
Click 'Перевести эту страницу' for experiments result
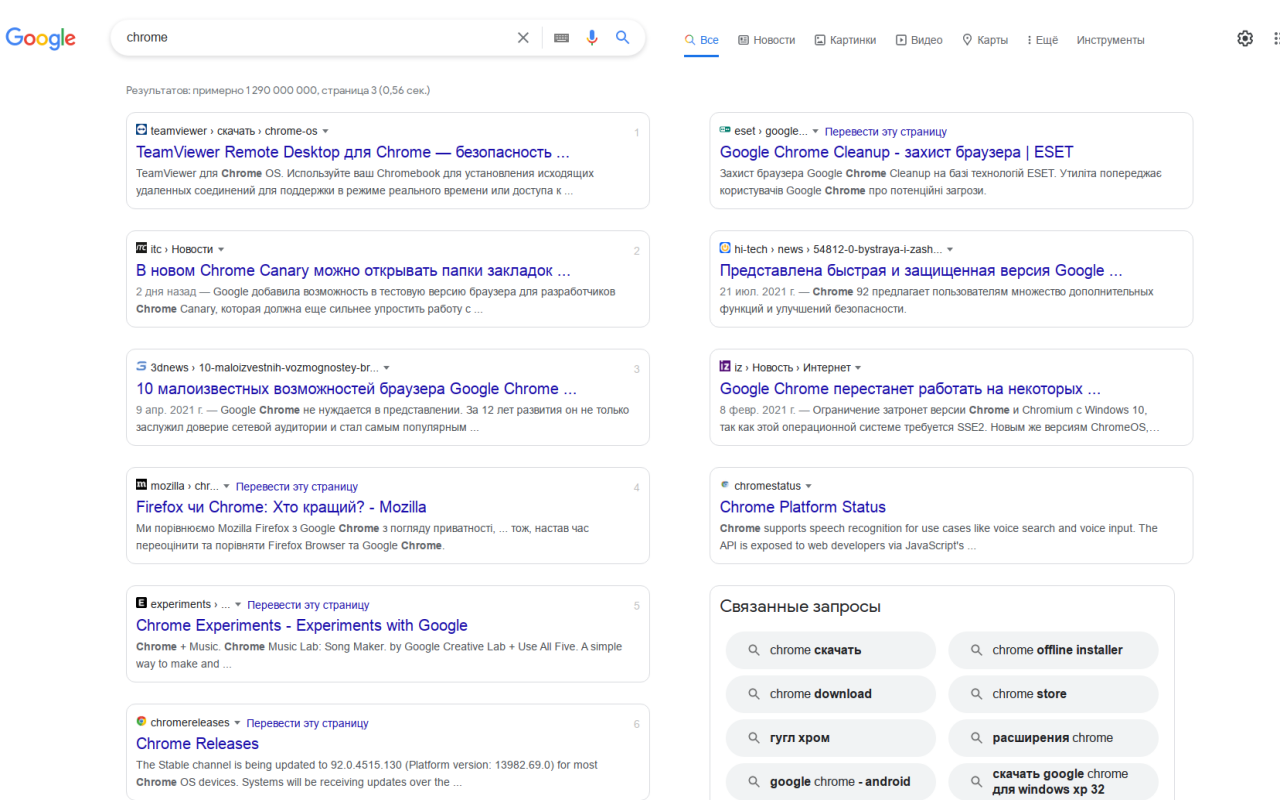pyautogui.click(x=308, y=604)
